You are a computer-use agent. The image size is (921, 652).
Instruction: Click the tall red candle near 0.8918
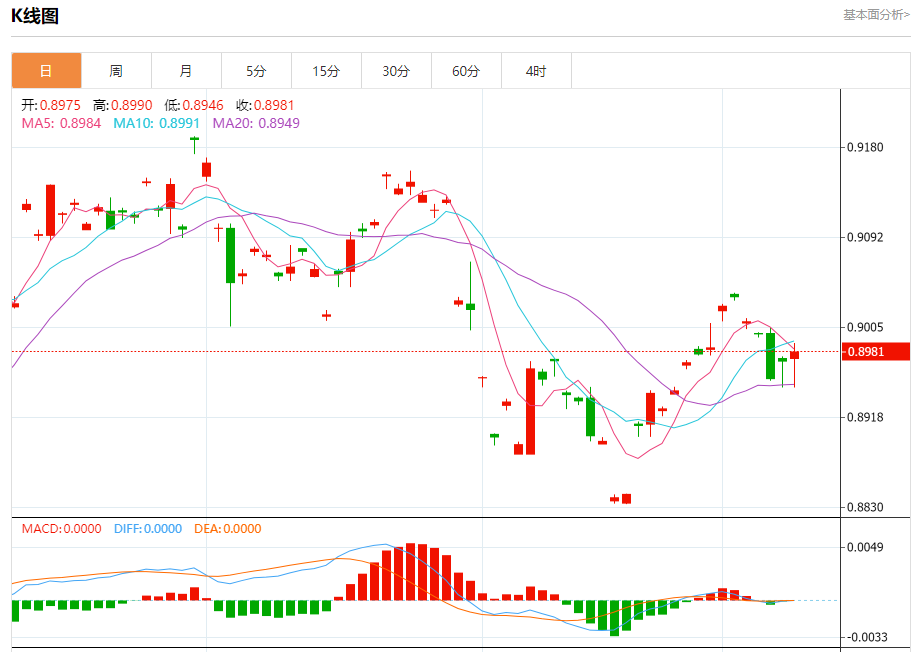coord(530,411)
